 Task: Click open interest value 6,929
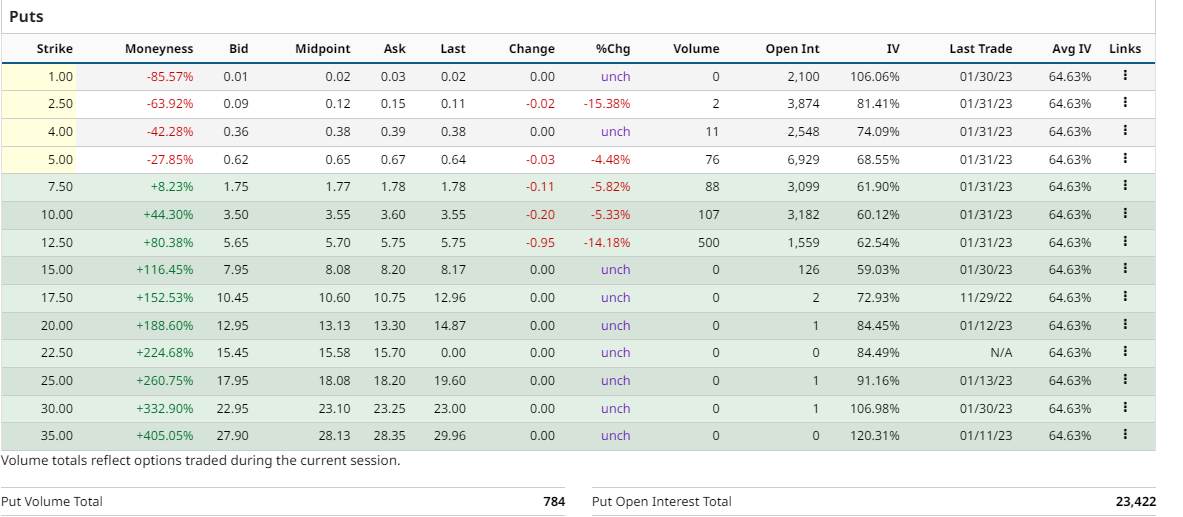click(804, 159)
